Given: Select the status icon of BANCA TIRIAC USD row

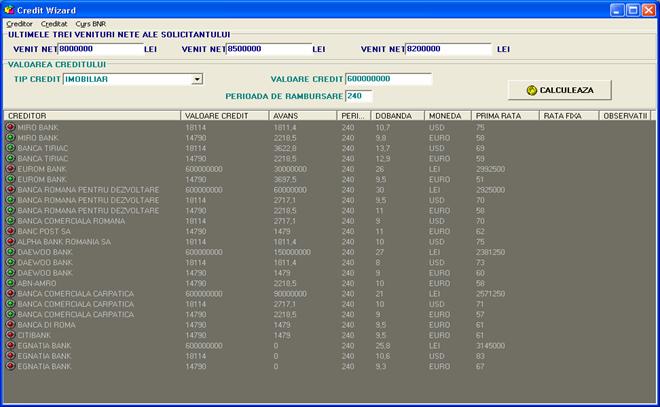Looking at the screenshot, I should coord(11,148).
